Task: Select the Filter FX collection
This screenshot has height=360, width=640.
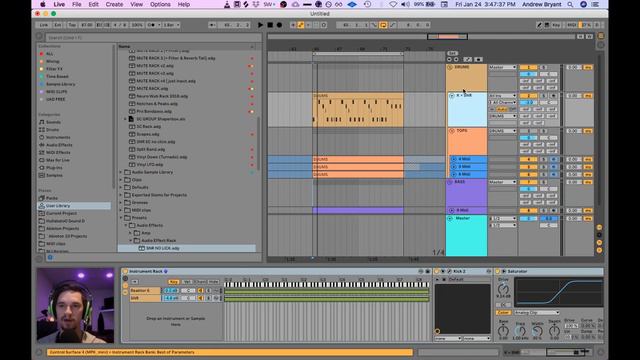Action: click(x=54, y=69)
